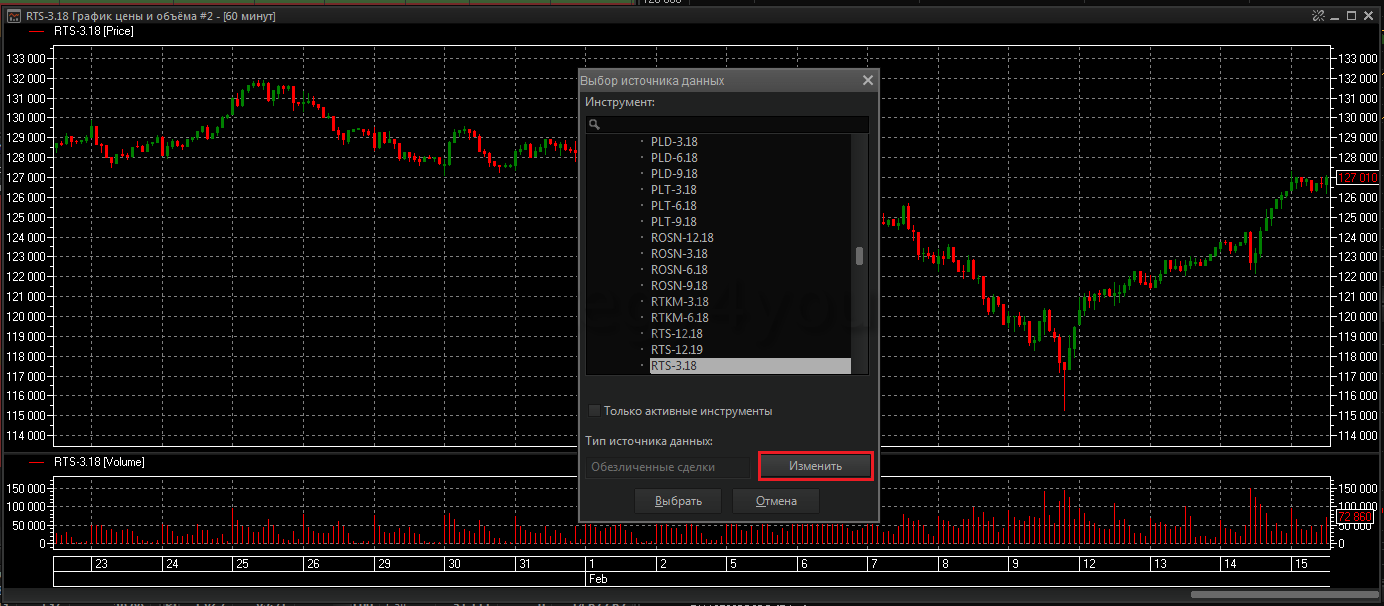The height and width of the screenshot is (606, 1384).
Task: Click the instrument list vertical scrollbar thumb
Action: (859, 255)
